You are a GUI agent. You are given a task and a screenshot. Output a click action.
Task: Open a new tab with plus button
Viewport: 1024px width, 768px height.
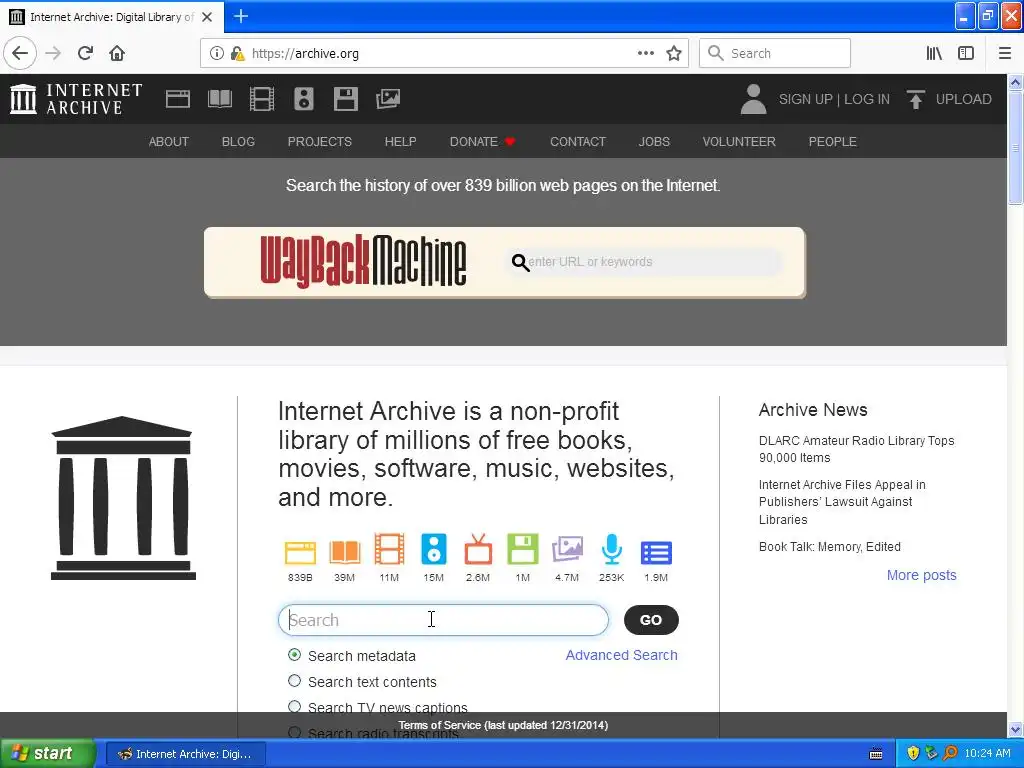pos(241,16)
